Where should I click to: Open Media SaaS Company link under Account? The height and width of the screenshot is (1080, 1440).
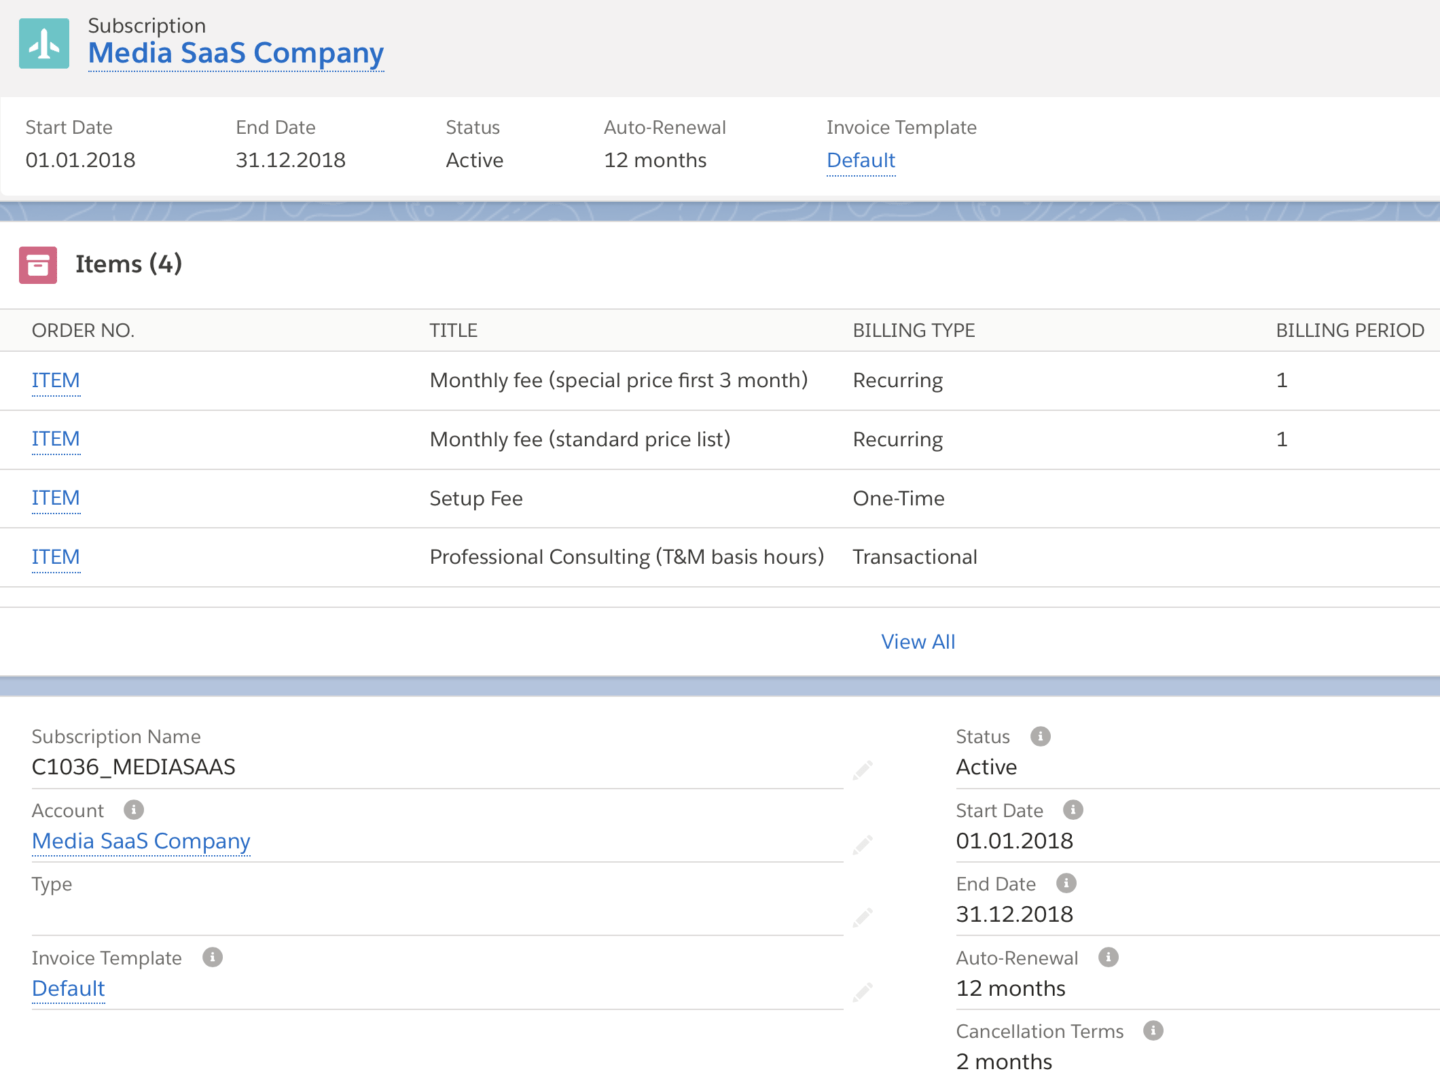point(141,841)
